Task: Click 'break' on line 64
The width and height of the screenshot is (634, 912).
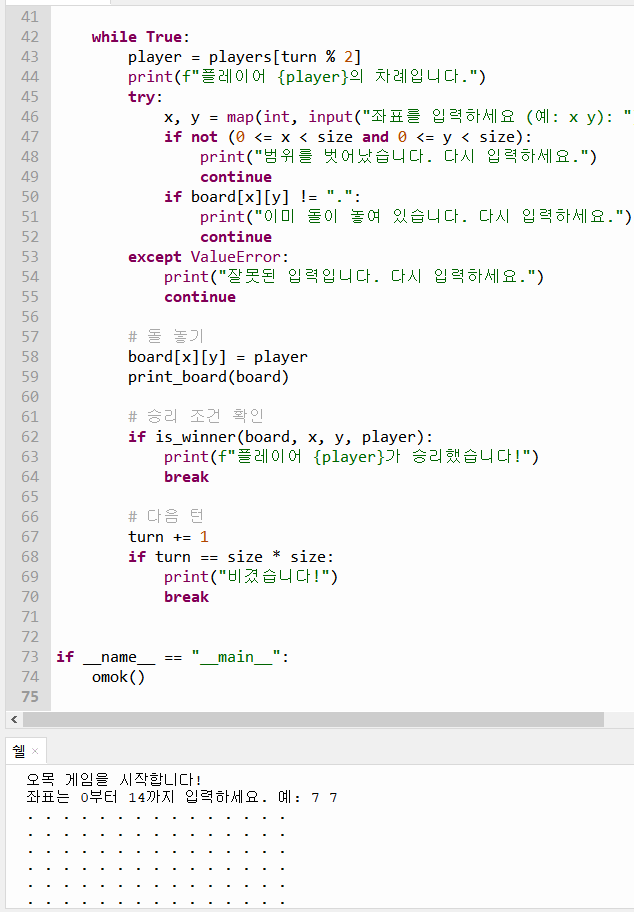Action: click(186, 477)
